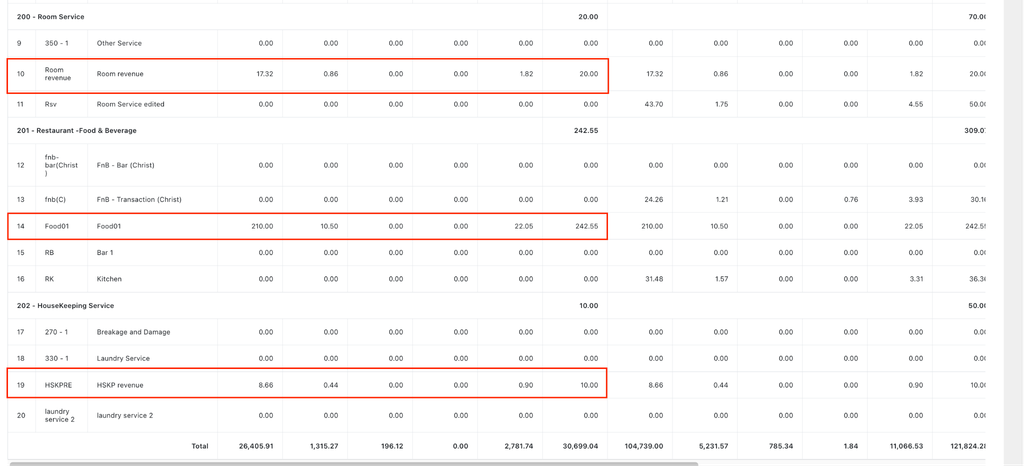Image resolution: width=1024 pixels, height=466 pixels.
Task: Click the 'Room revenue' description cell in row 10
Action: [120, 74]
